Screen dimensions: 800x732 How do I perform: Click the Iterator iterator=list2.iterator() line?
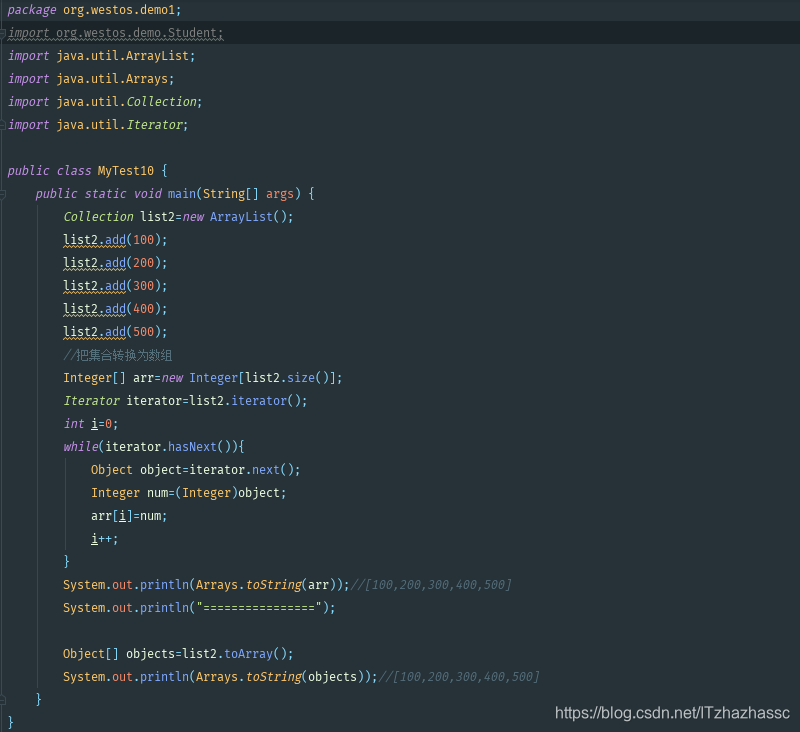(x=185, y=401)
